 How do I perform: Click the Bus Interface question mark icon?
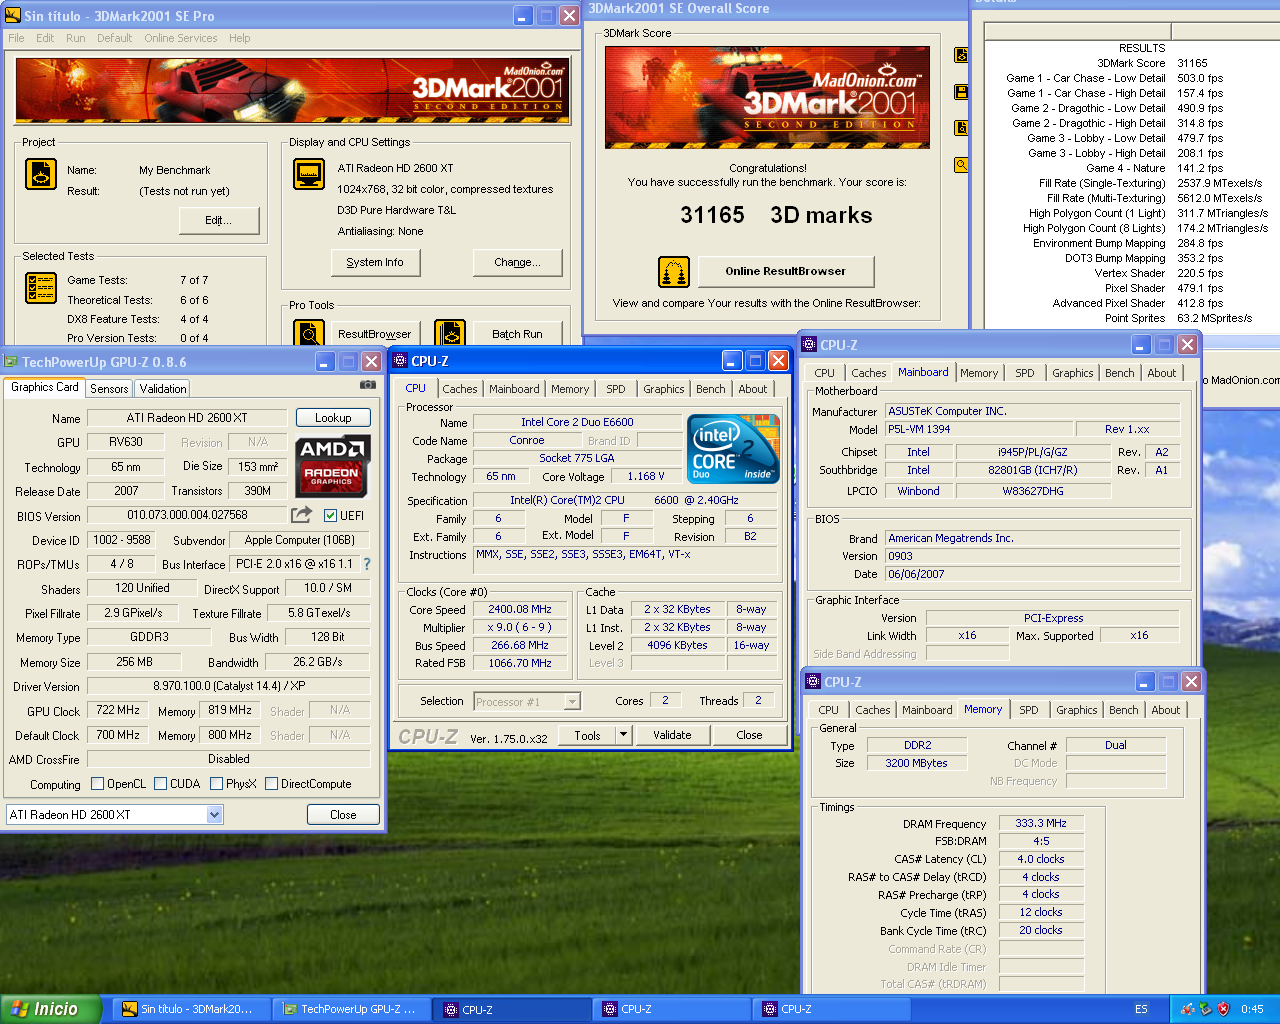[x=367, y=564]
